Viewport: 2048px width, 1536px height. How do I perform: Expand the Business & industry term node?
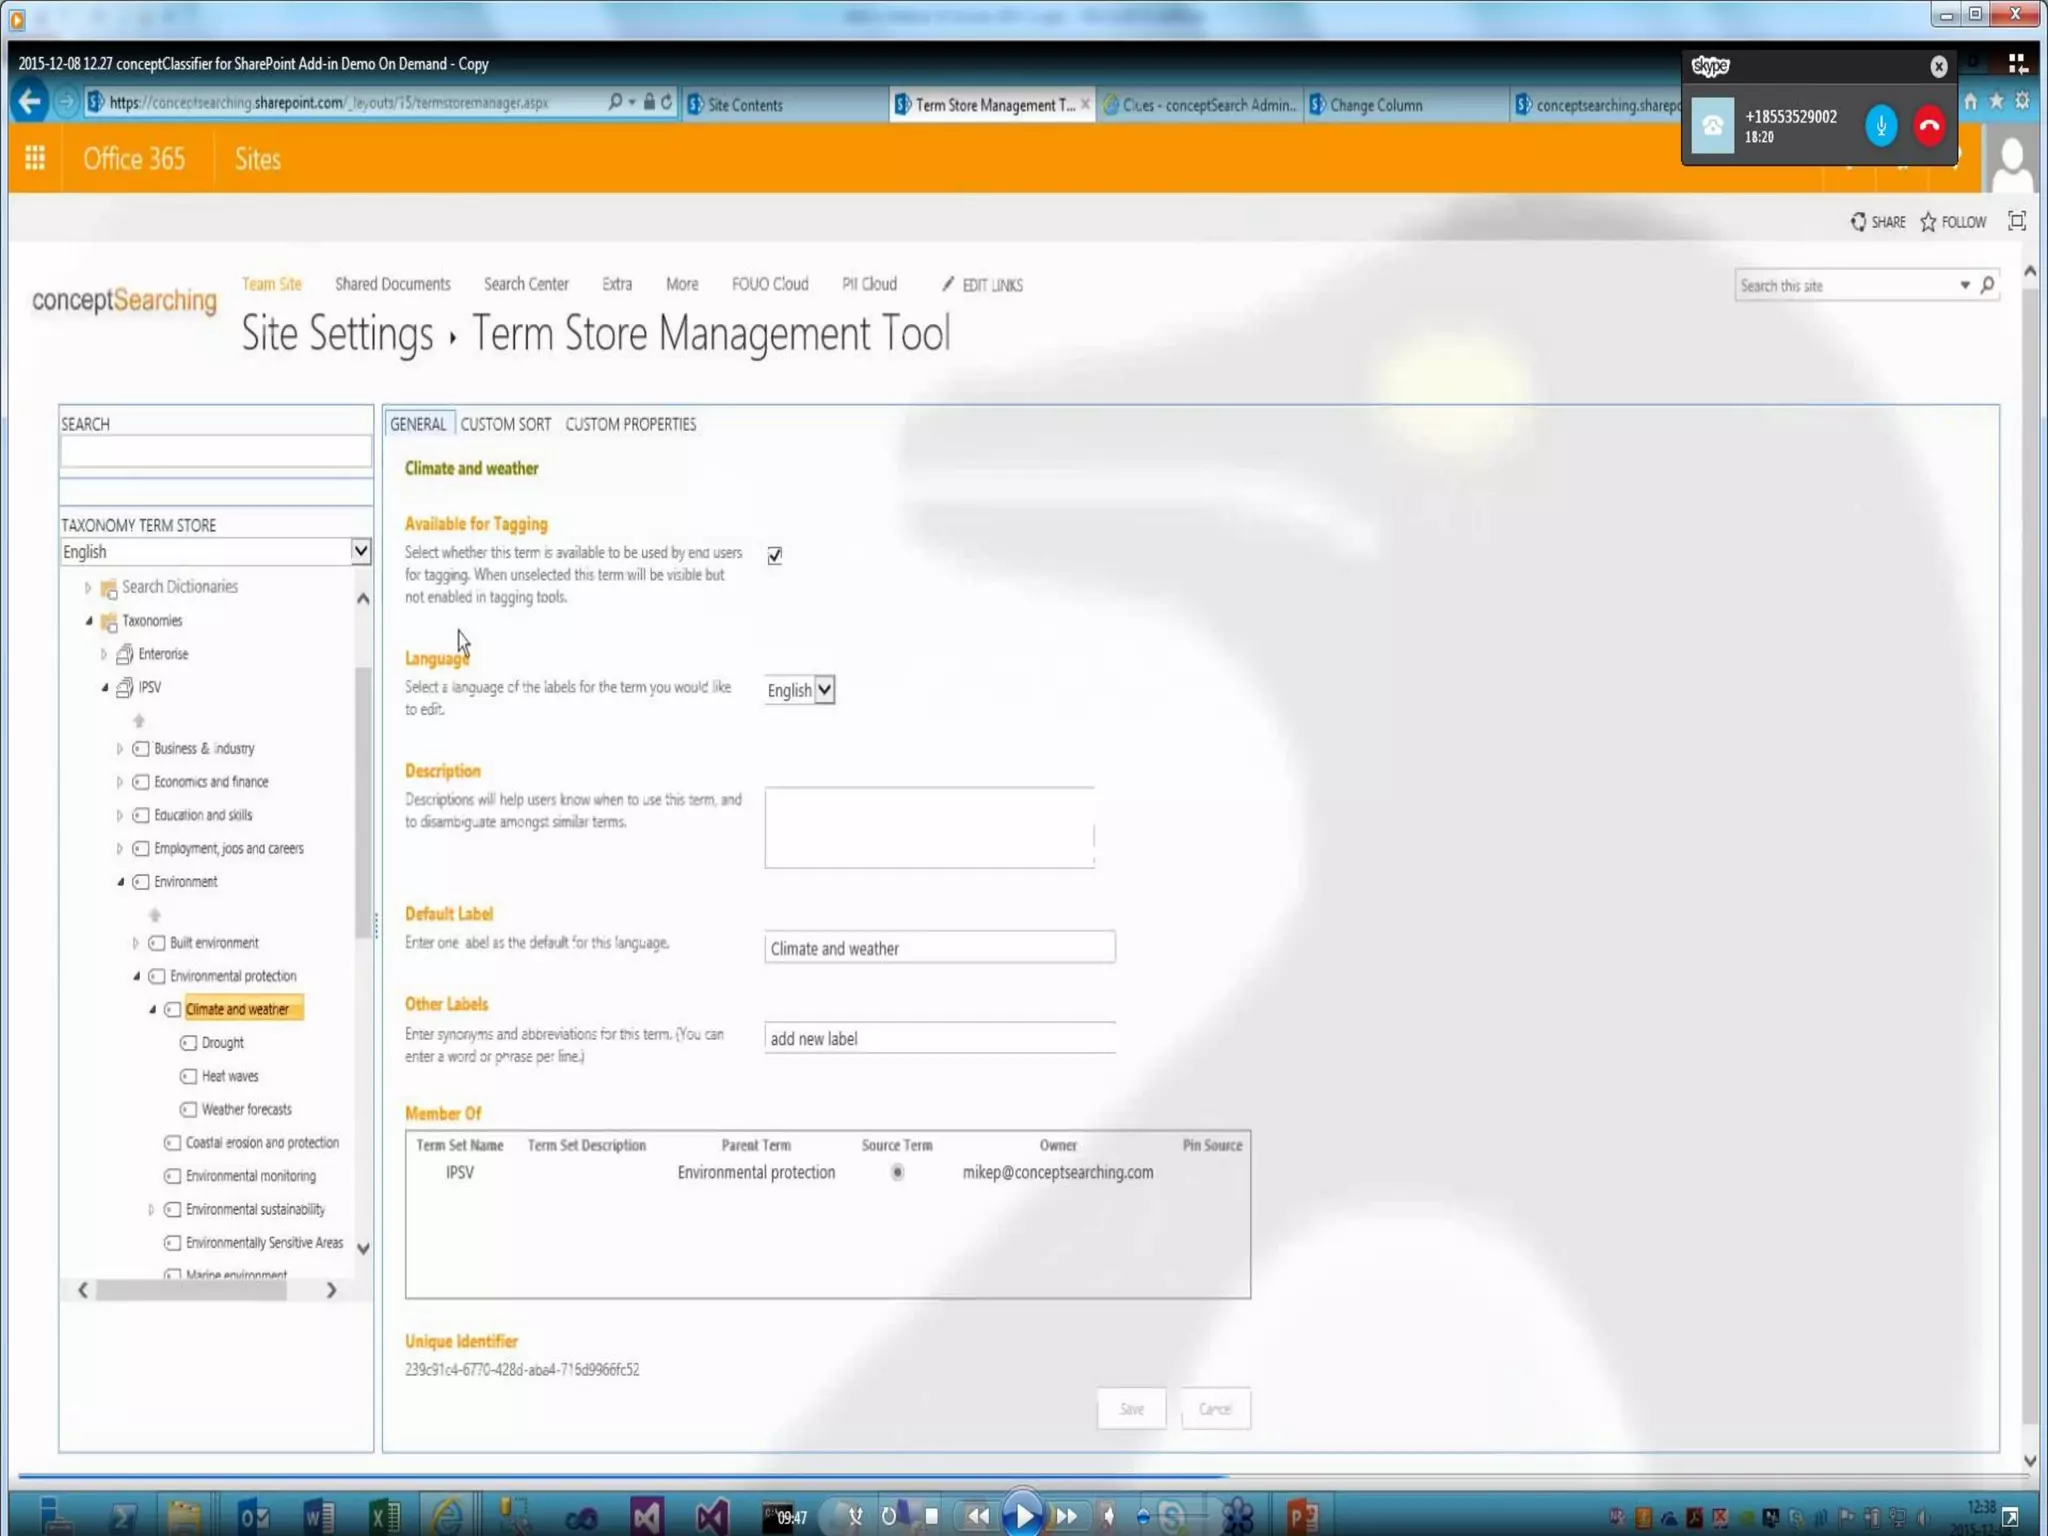click(120, 749)
